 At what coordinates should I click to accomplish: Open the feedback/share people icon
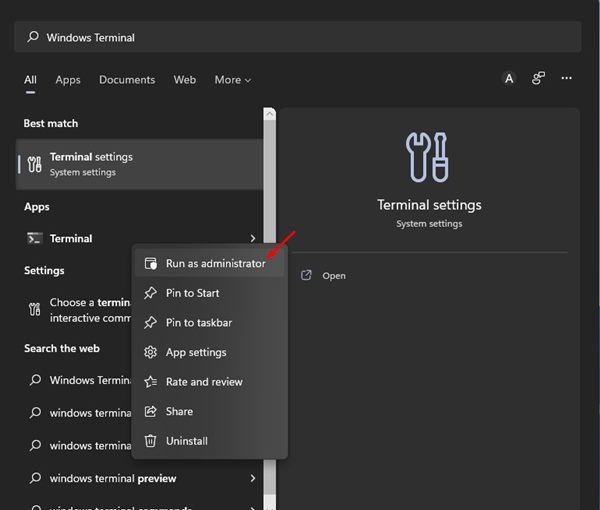(538, 78)
